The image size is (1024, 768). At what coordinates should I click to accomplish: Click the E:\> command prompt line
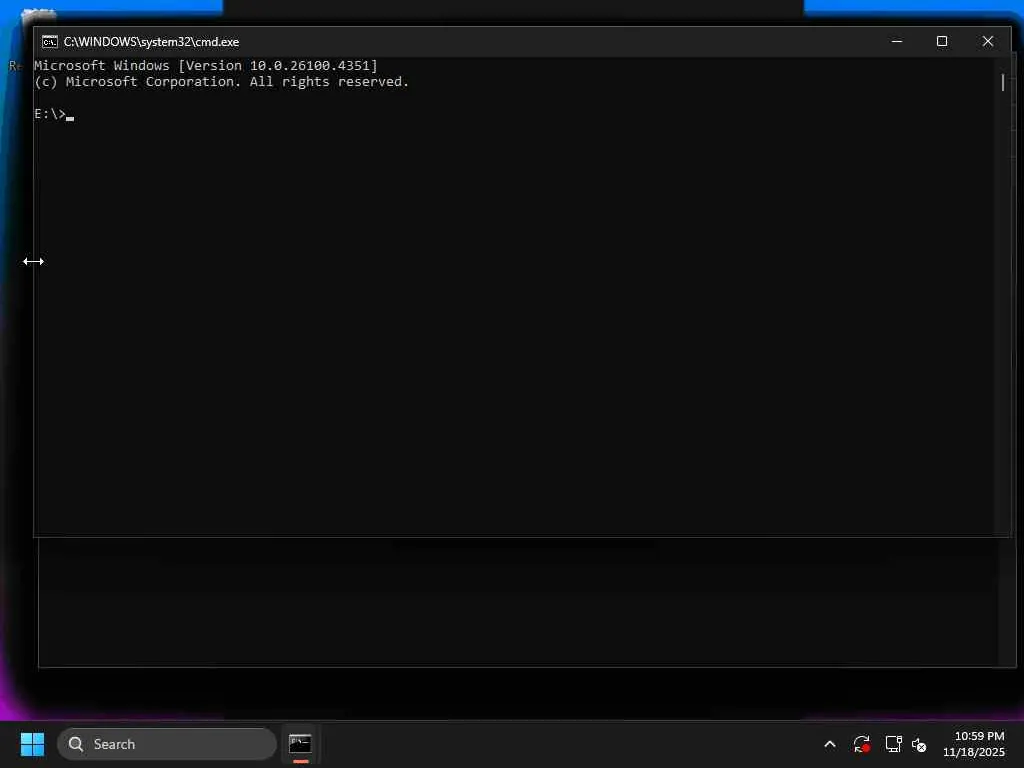54,114
